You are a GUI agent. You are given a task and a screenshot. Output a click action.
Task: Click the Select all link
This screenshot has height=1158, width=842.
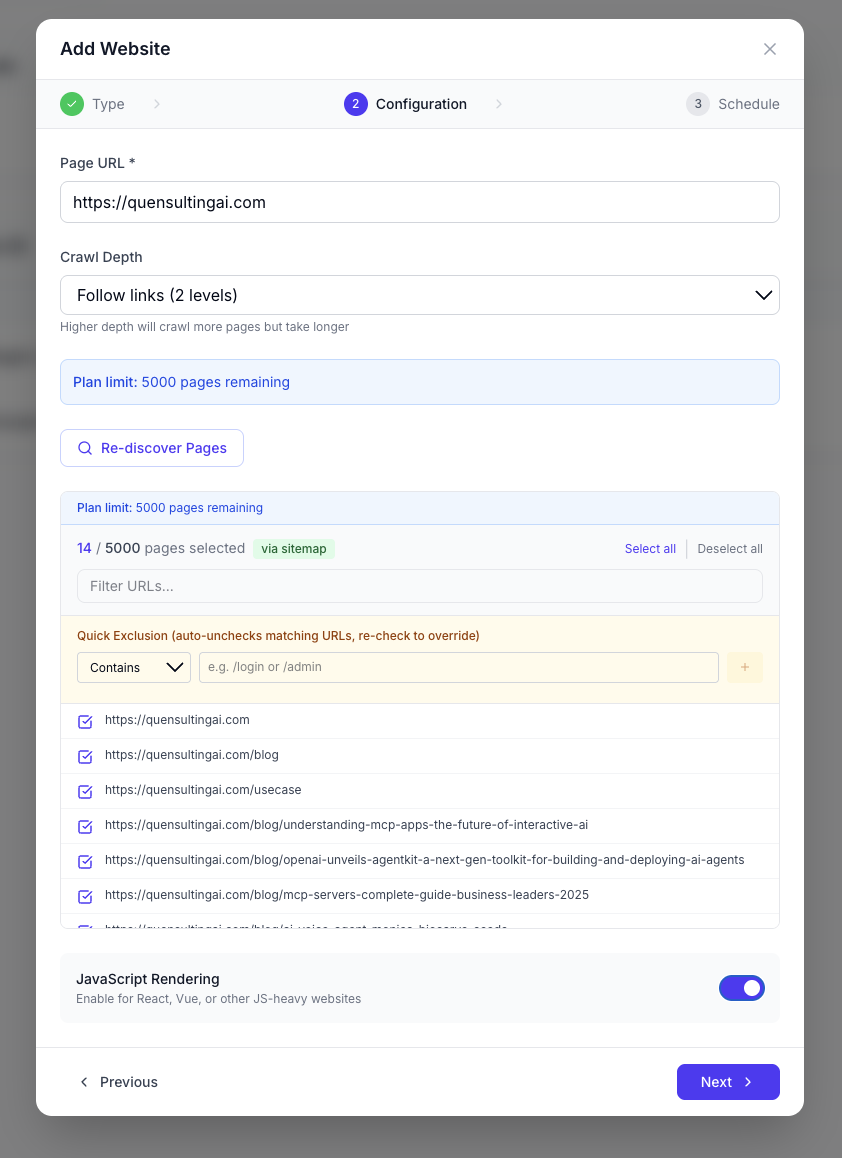tap(650, 548)
